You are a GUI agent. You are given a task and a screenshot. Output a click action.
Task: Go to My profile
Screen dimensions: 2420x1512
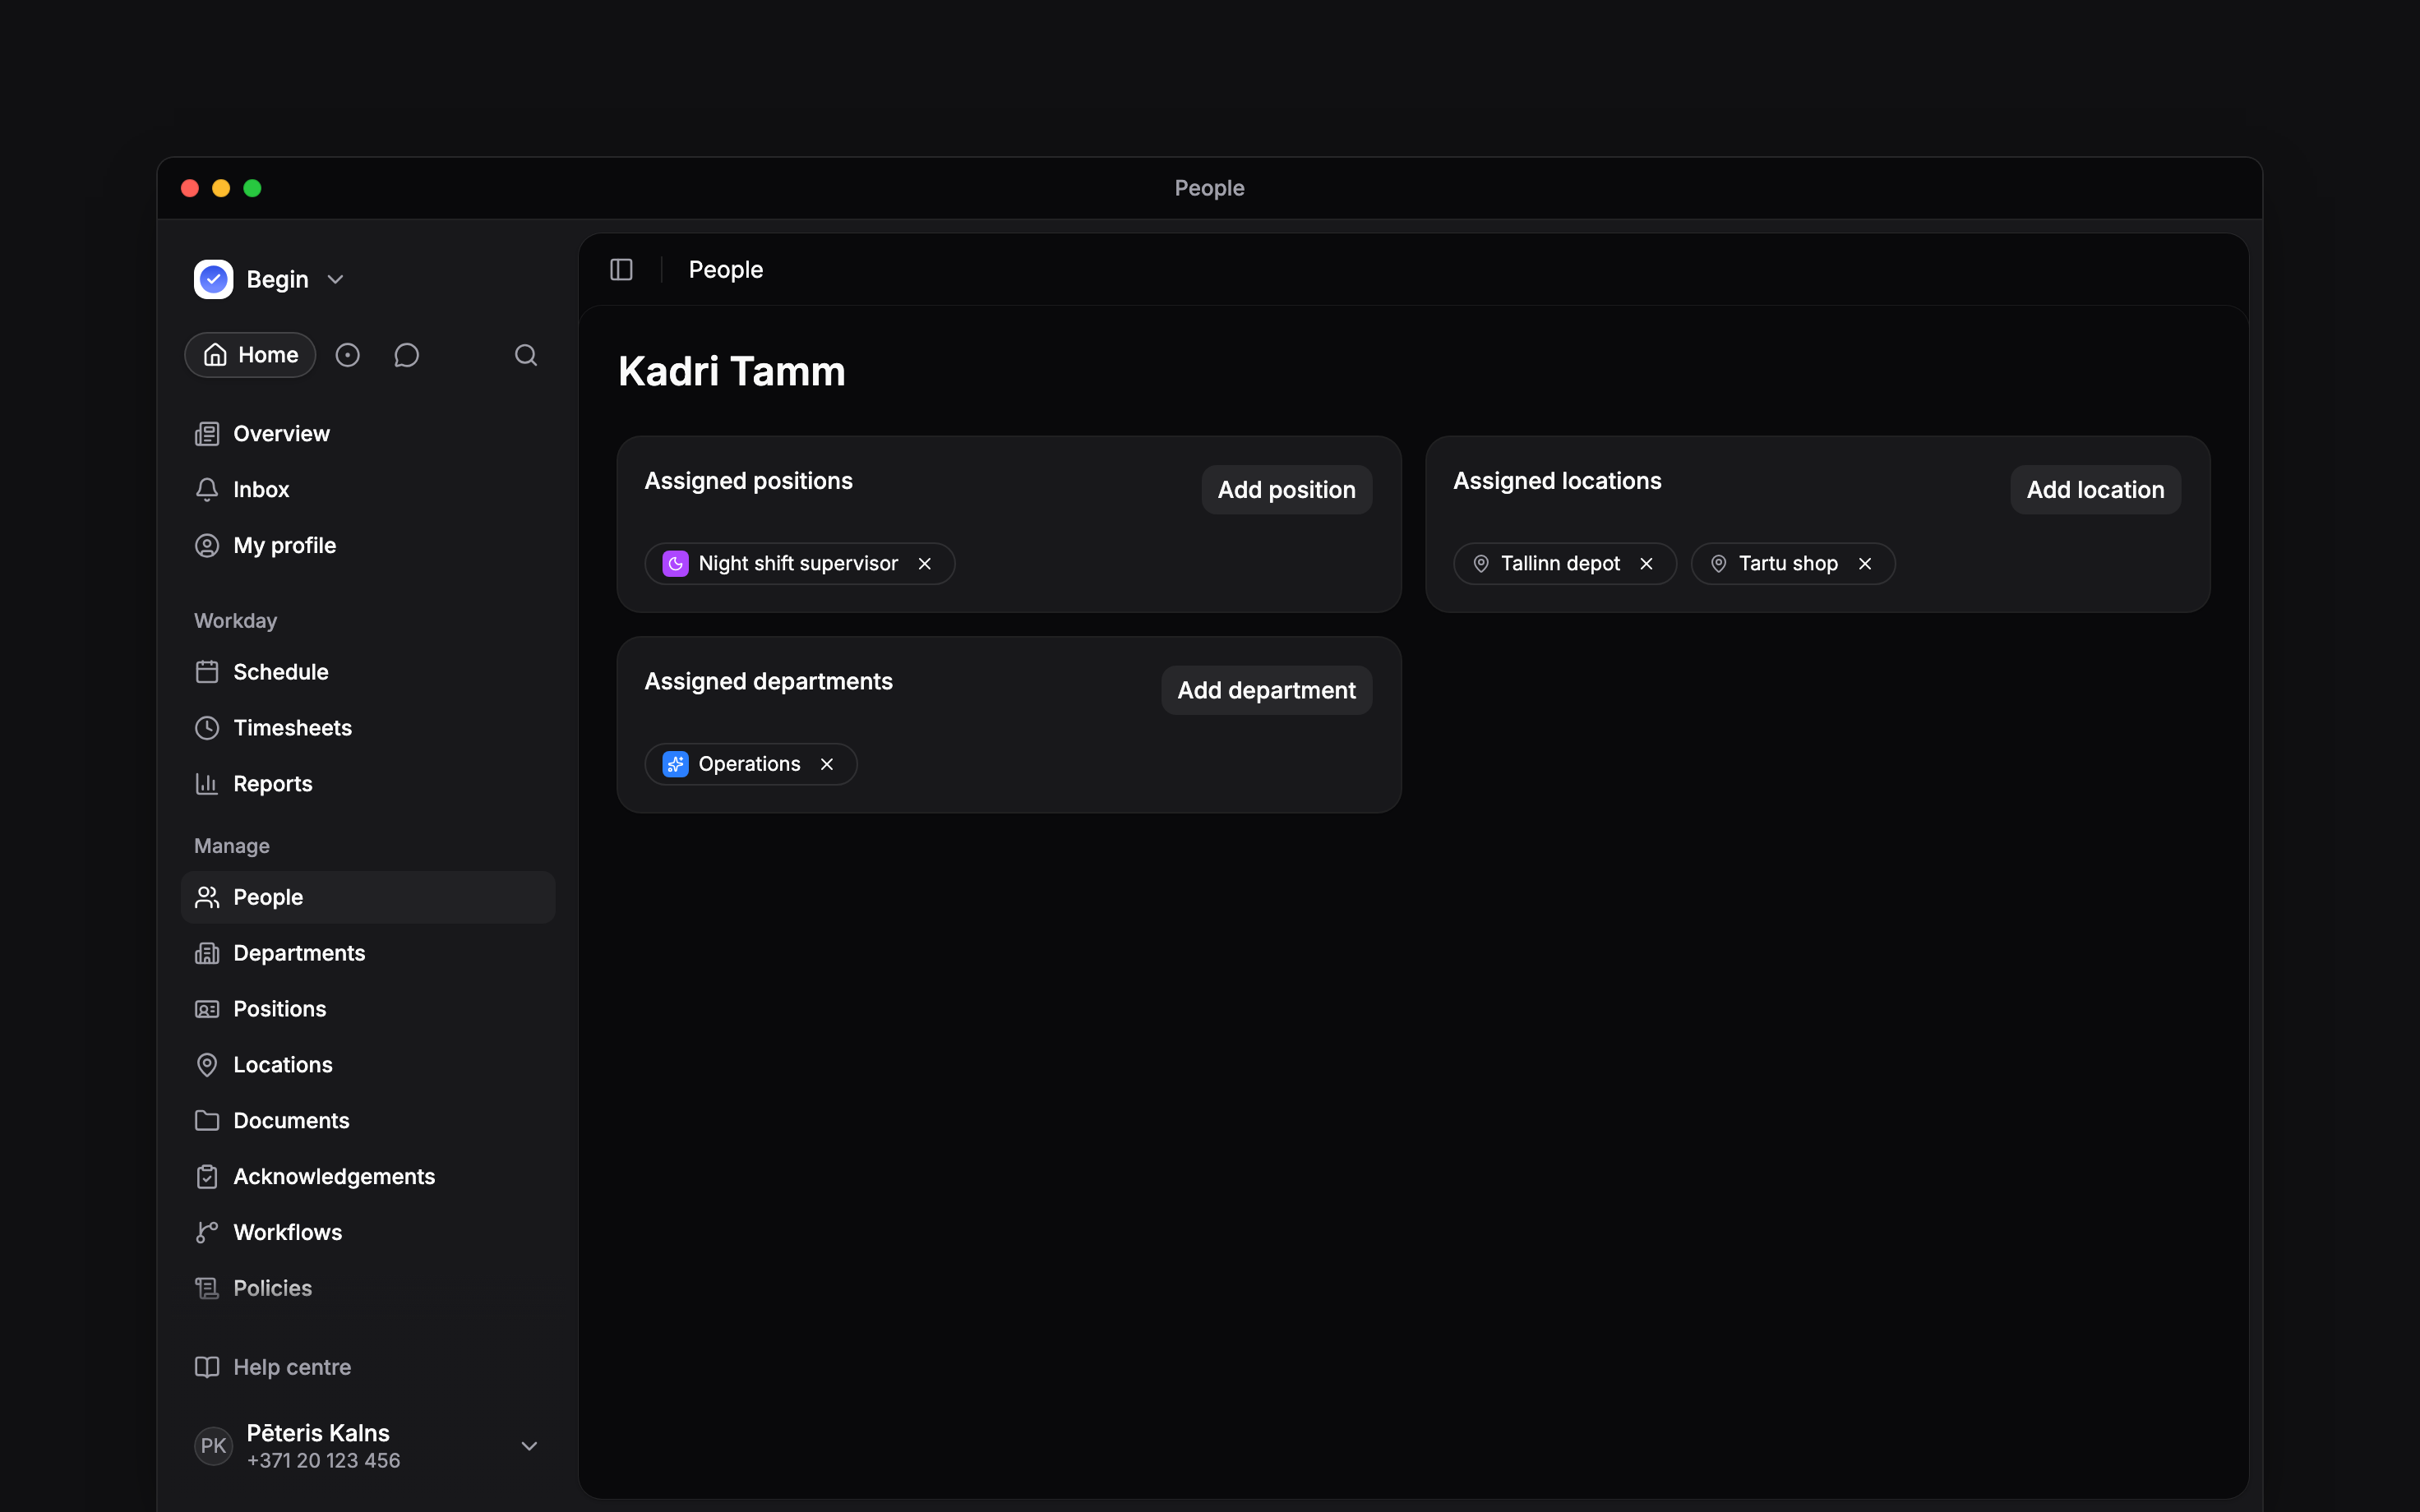(x=368, y=546)
